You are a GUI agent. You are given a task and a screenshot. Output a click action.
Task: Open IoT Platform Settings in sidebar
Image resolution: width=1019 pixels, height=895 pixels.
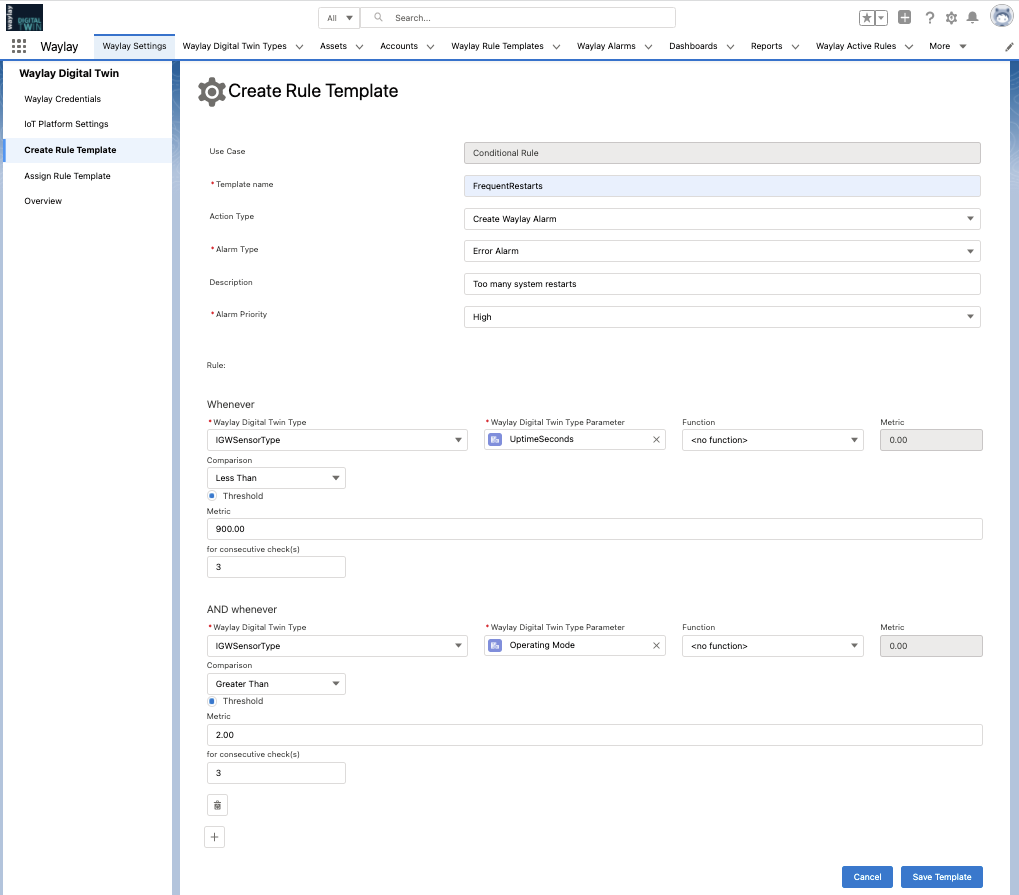pos(66,124)
